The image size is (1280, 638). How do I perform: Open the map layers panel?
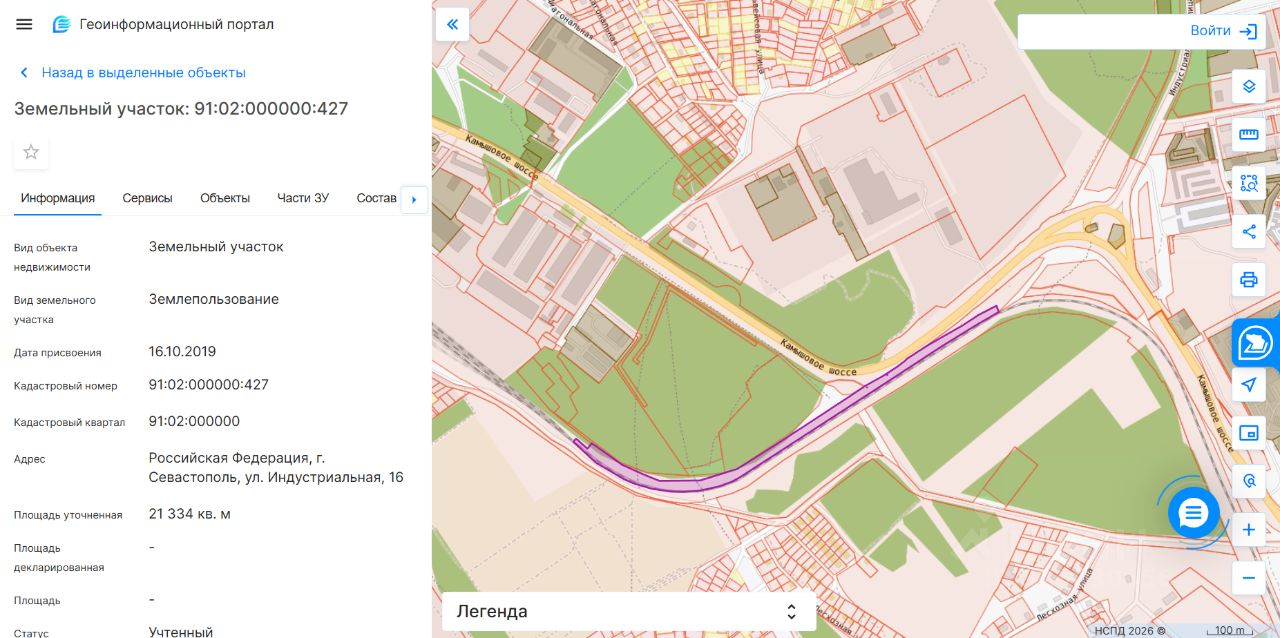click(1248, 86)
